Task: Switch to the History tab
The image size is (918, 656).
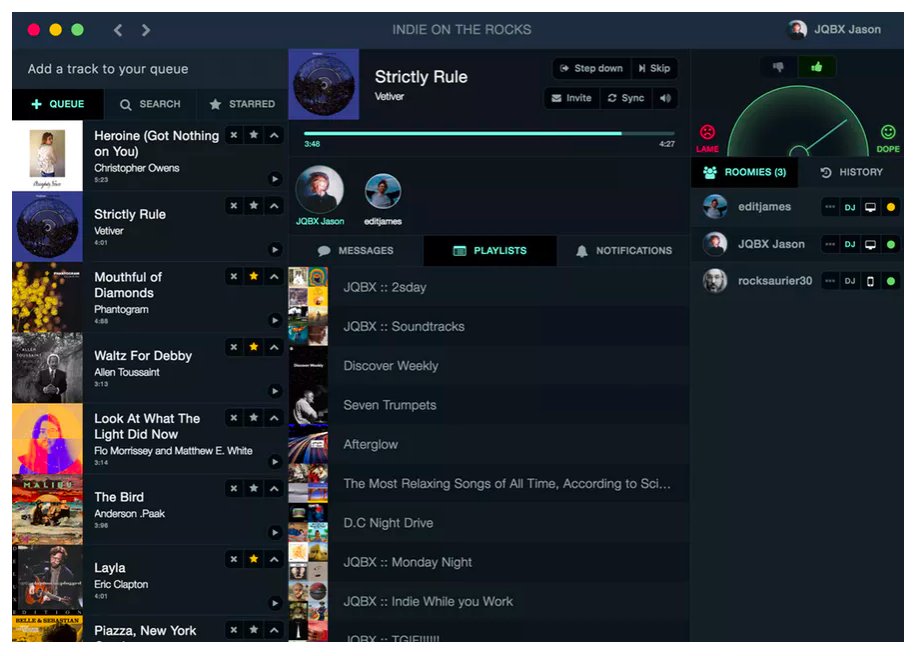Action: tap(851, 172)
